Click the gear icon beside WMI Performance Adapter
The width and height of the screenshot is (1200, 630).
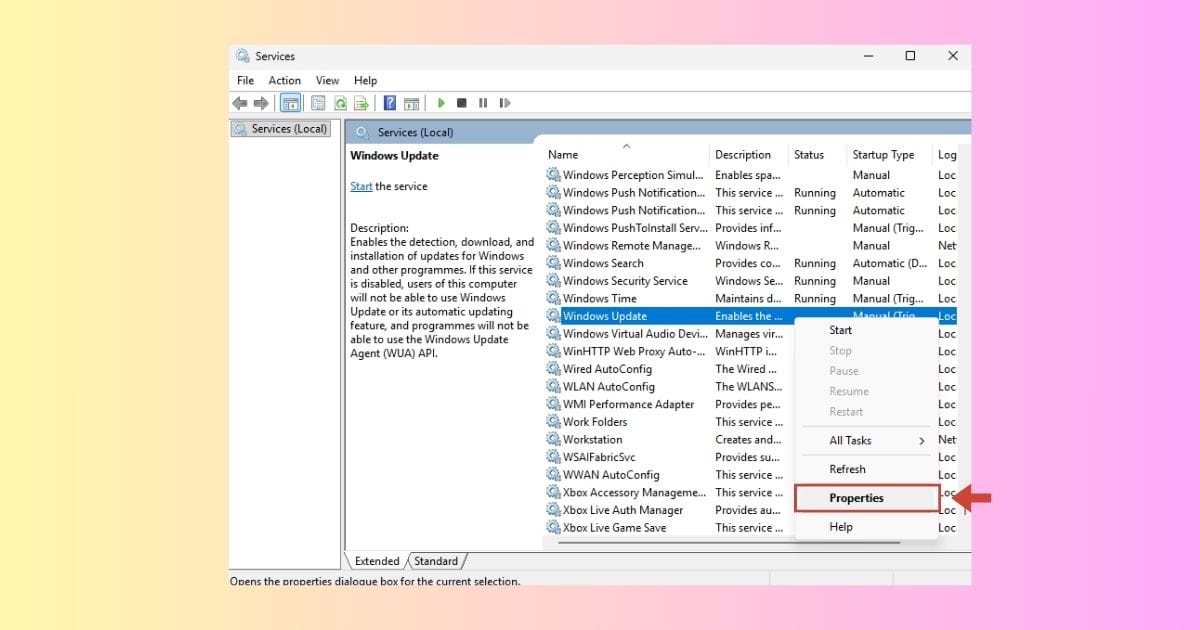point(553,404)
